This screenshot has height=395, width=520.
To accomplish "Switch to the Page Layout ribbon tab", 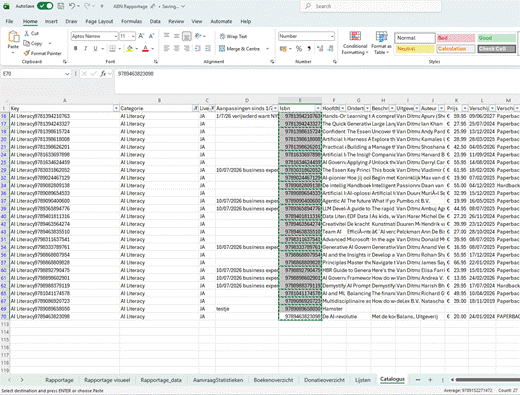I will point(99,21).
